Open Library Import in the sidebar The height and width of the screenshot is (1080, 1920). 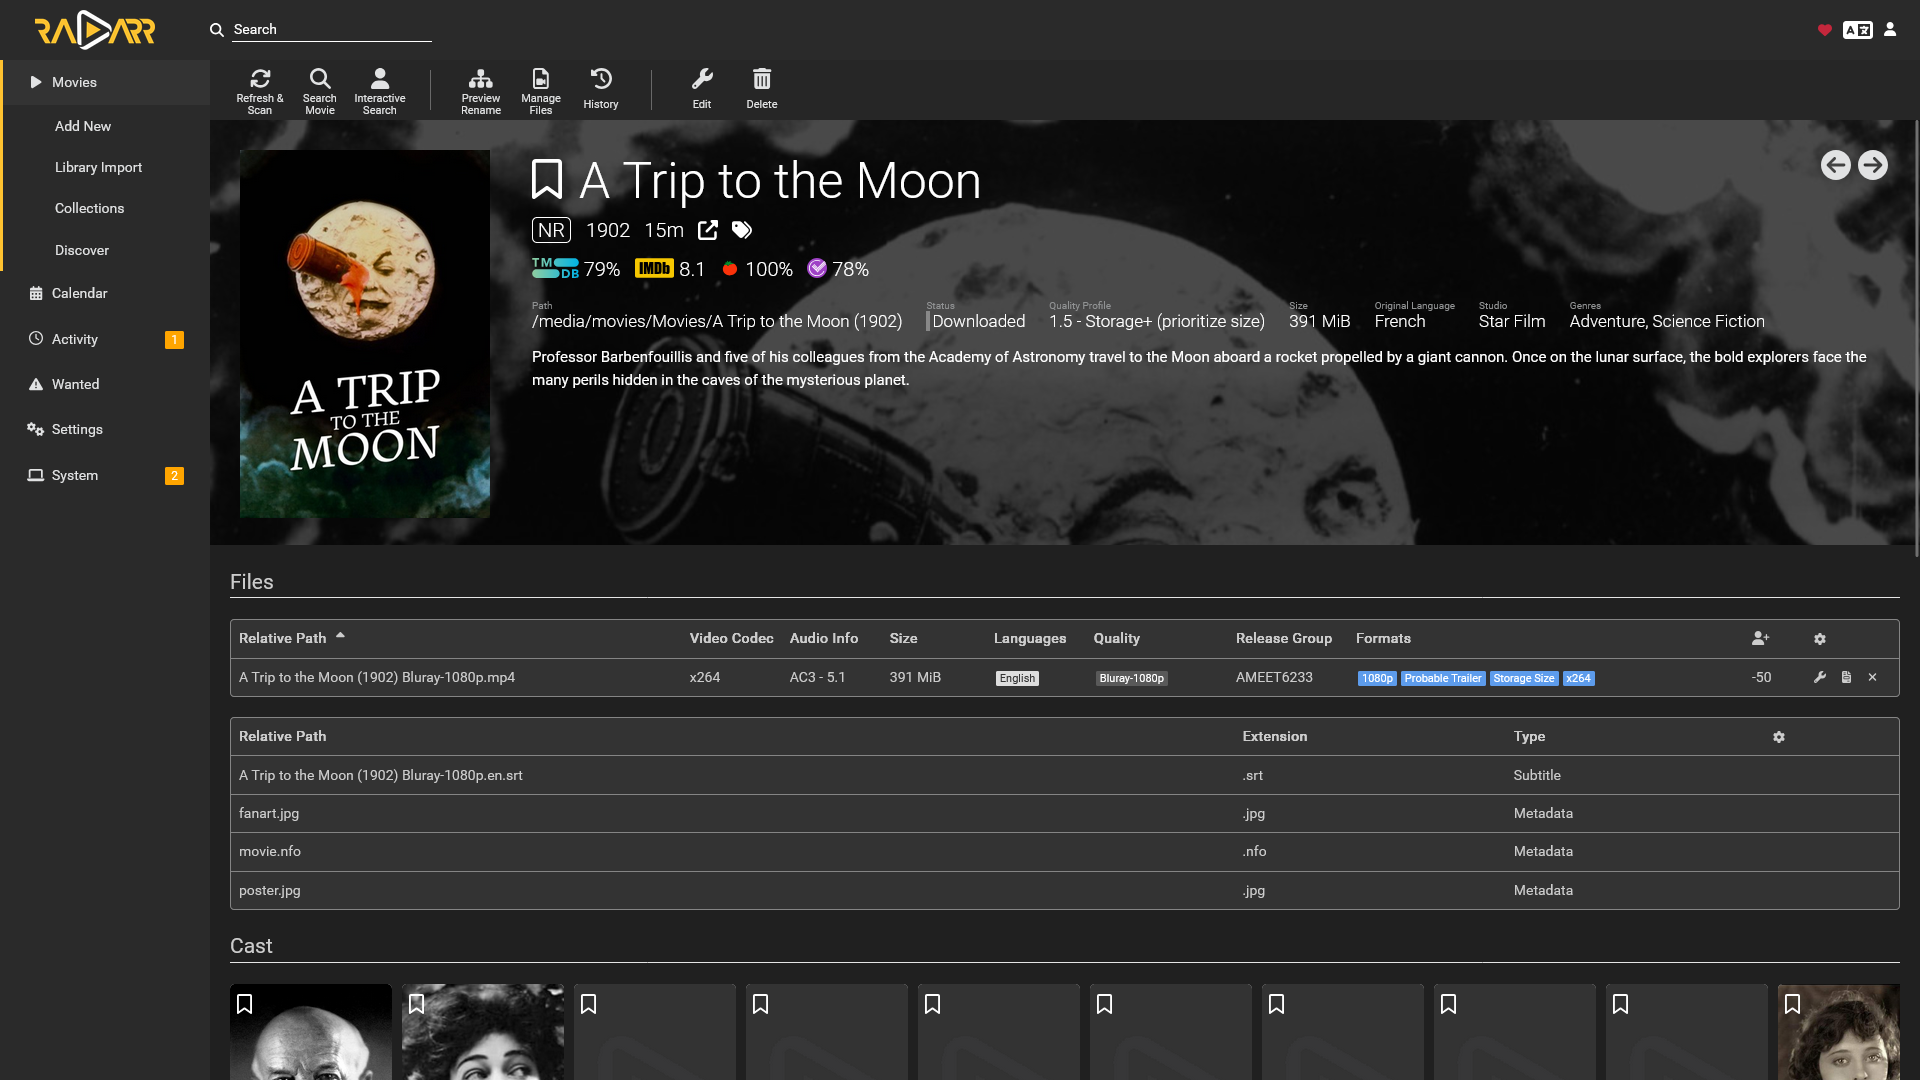105,167
